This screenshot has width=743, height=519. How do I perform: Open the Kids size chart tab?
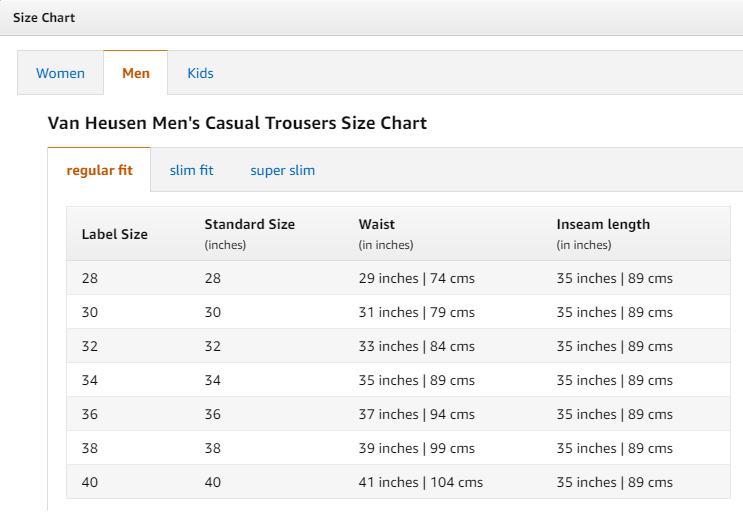[x=200, y=73]
